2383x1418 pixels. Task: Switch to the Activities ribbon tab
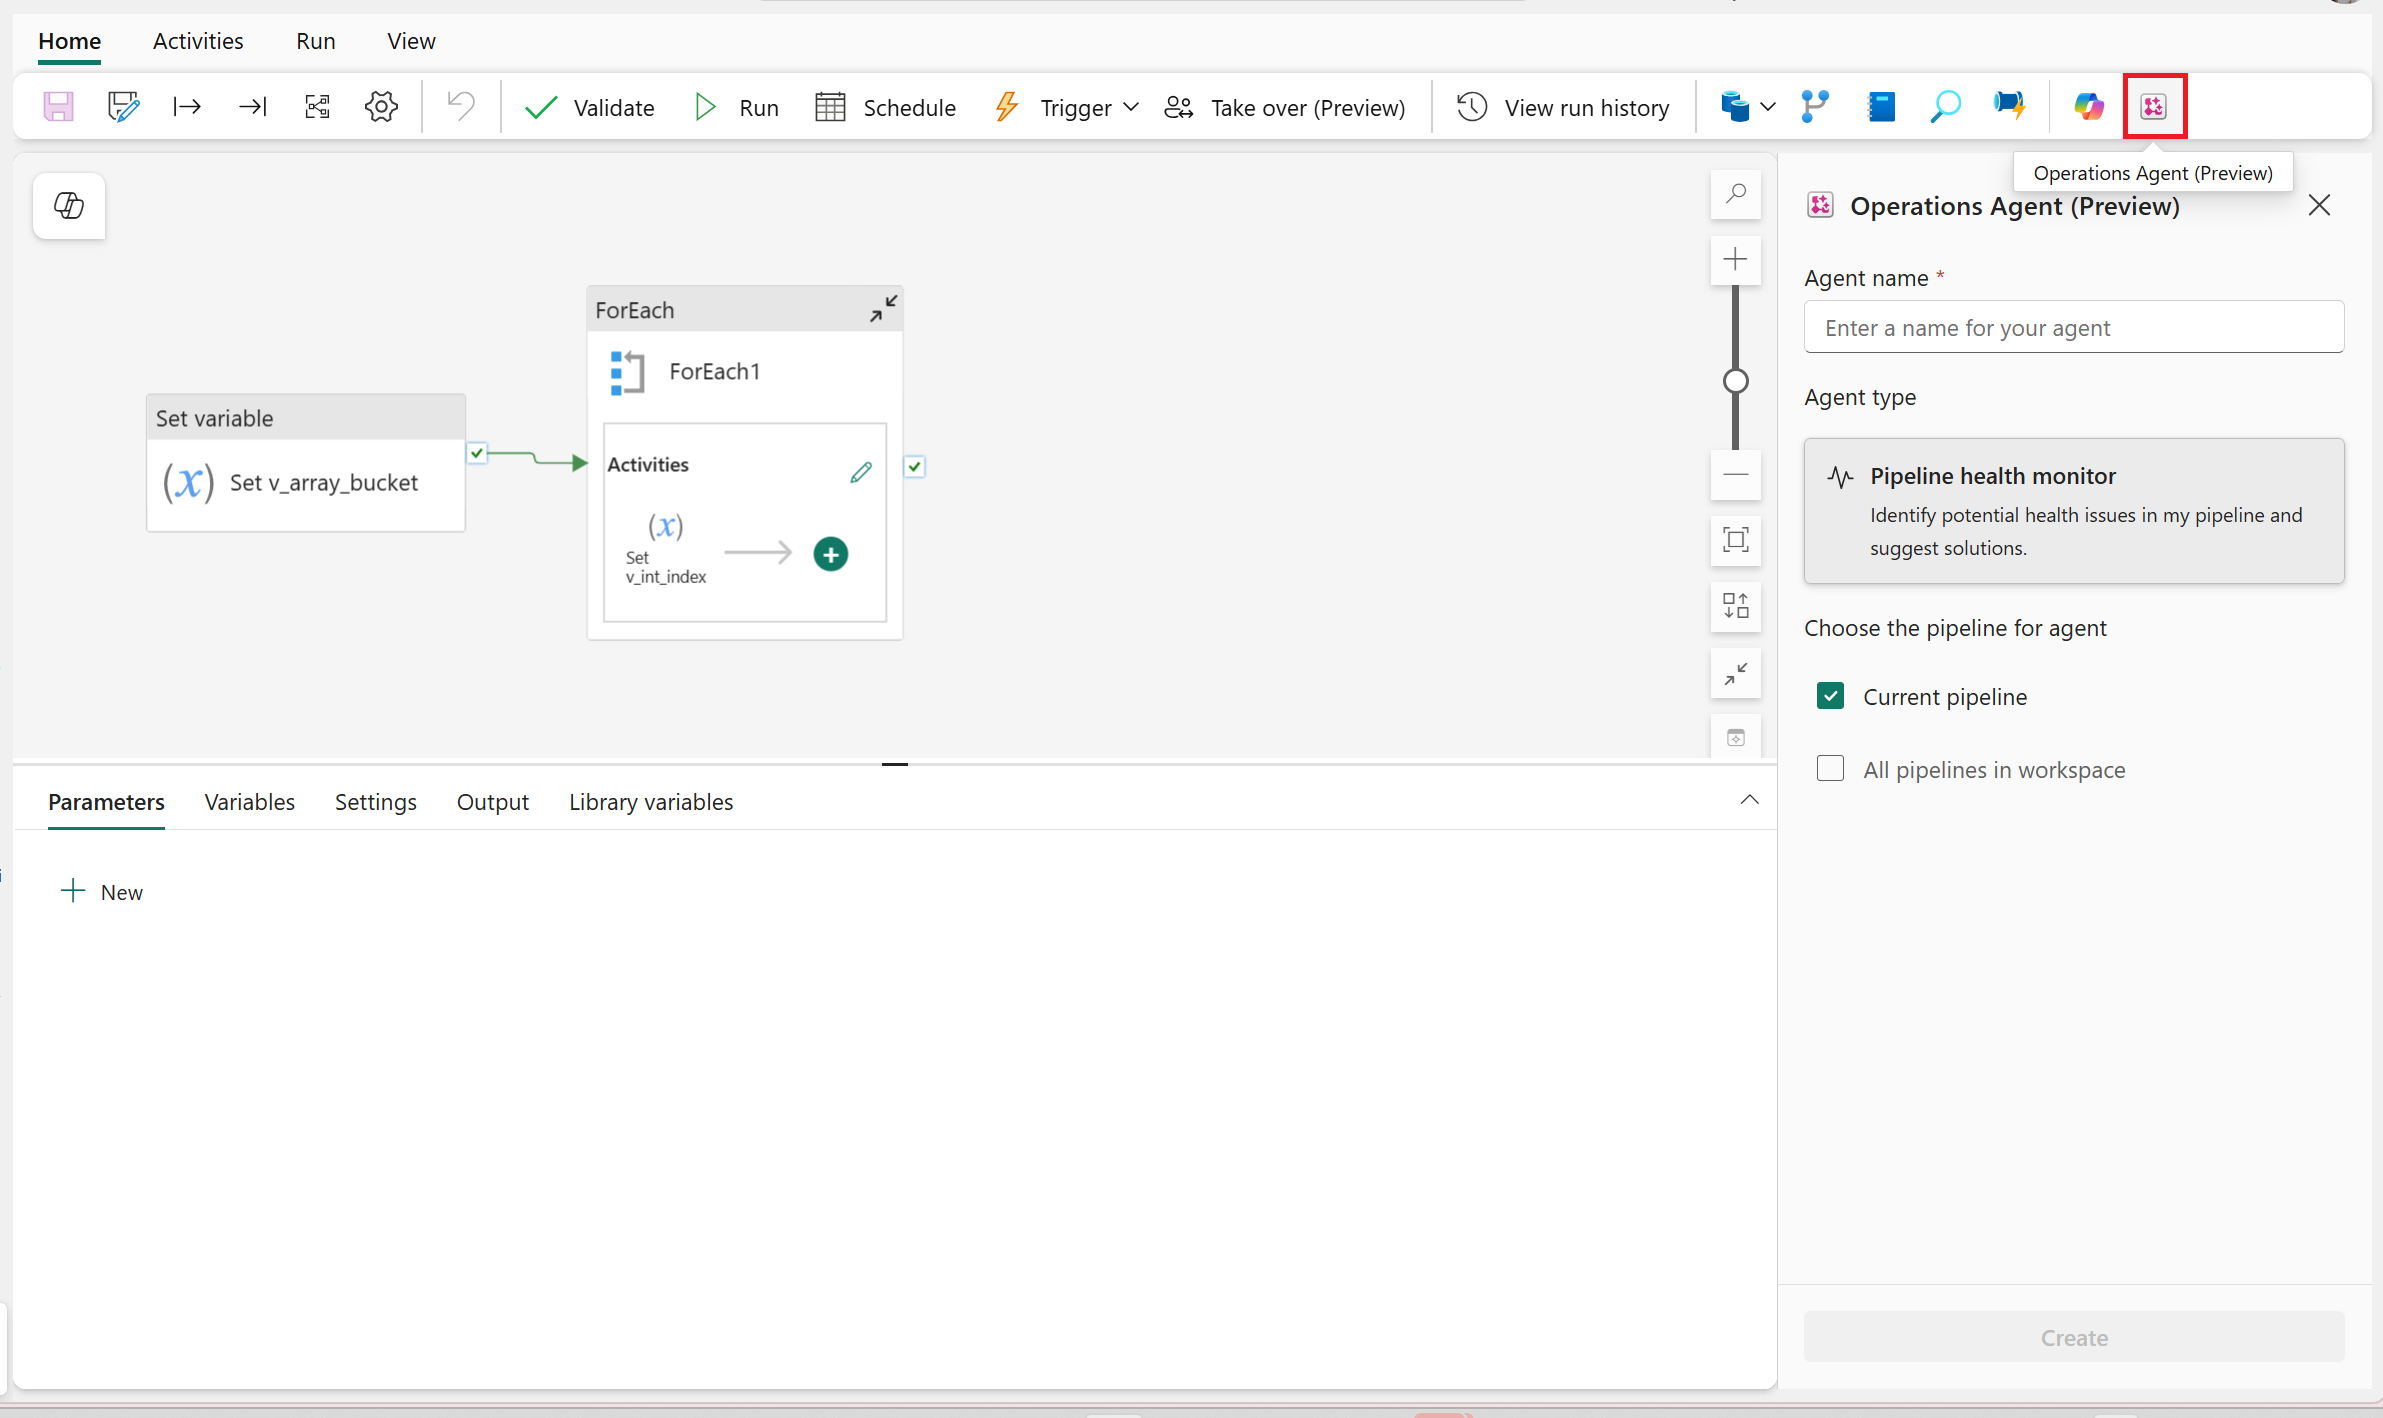[x=198, y=41]
